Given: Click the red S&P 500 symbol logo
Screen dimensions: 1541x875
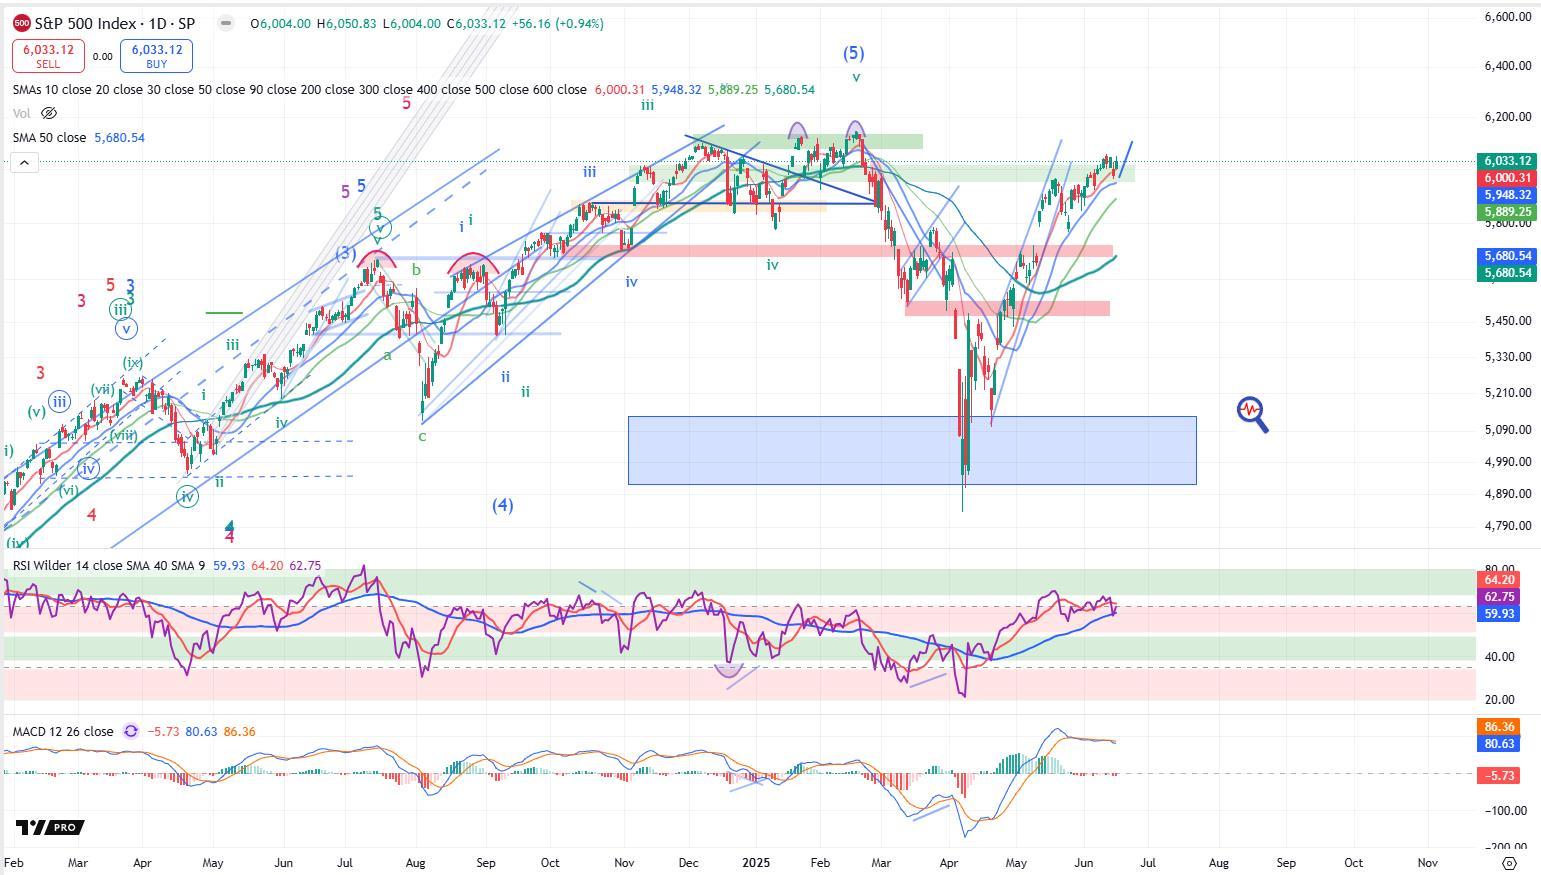Looking at the screenshot, I should click(x=22, y=23).
